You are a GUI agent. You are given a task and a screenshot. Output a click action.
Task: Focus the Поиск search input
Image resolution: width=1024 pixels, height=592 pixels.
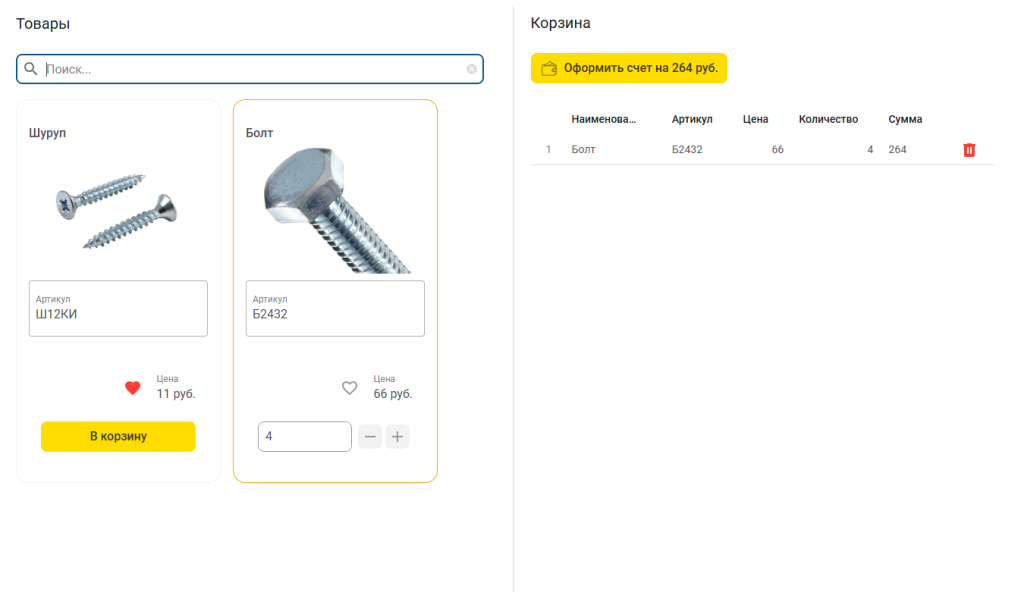(249, 69)
